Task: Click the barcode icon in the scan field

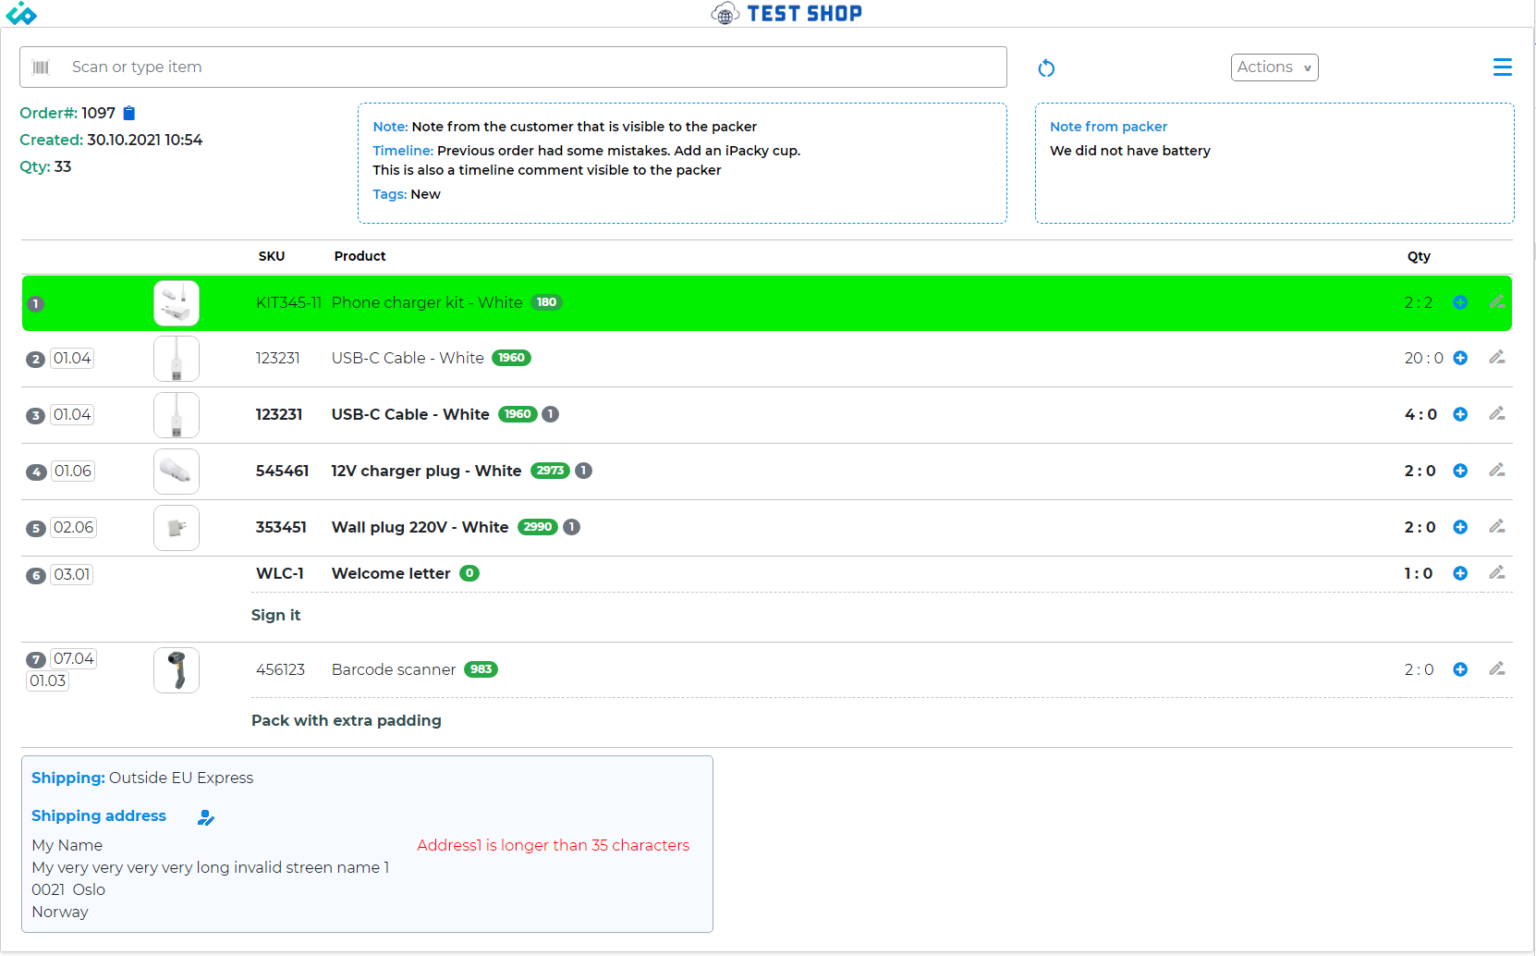Action: 41,67
